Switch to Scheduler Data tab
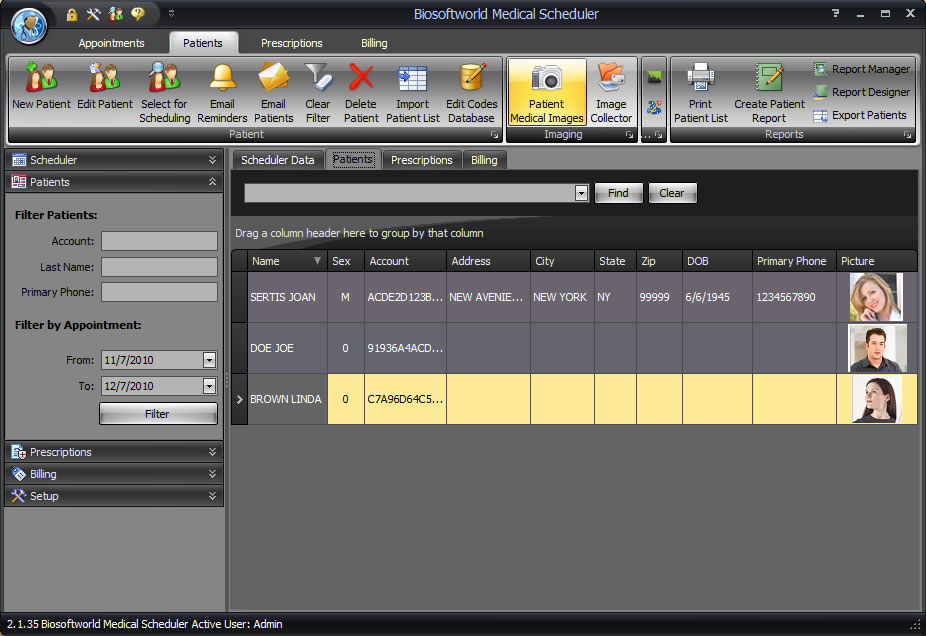The width and height of the screenshot is (926, 636). pyautogui.click(x=278, y=160)
